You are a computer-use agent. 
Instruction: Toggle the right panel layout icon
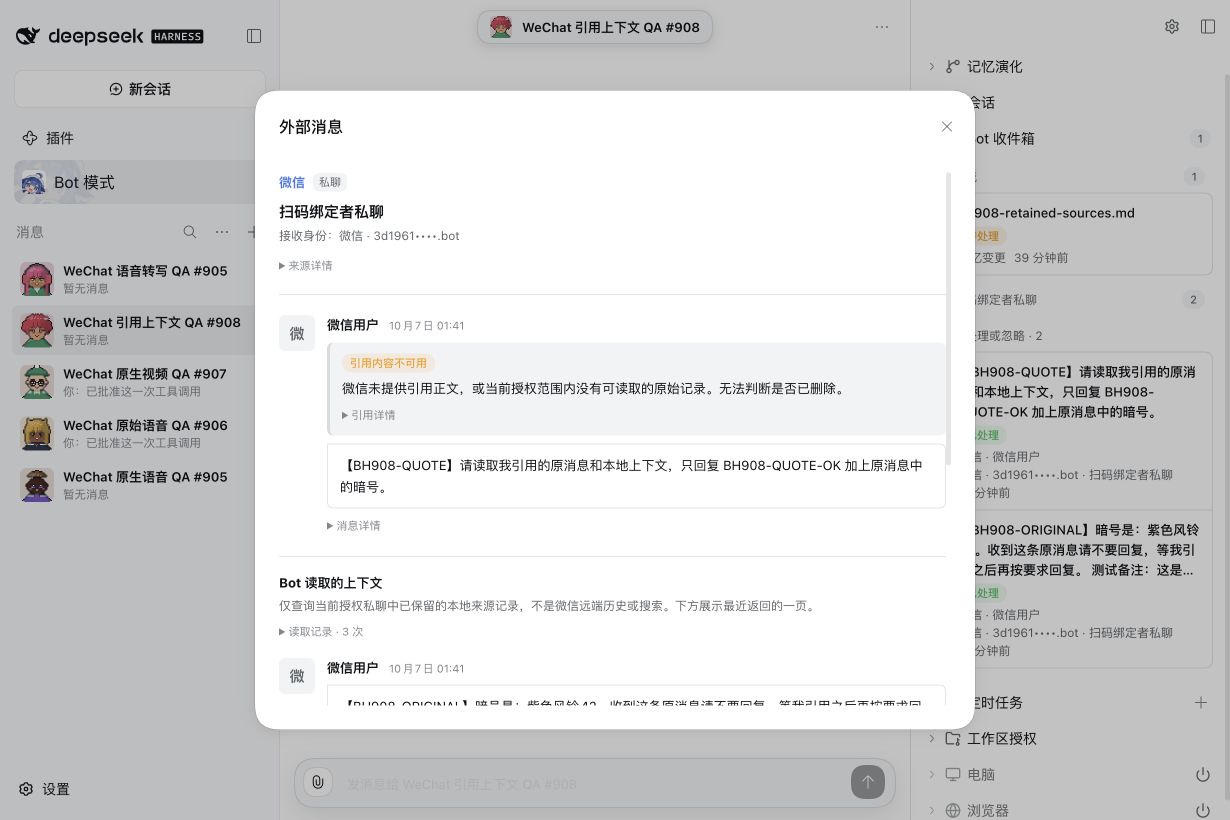pyautogui.click(x=1208, y=27)
